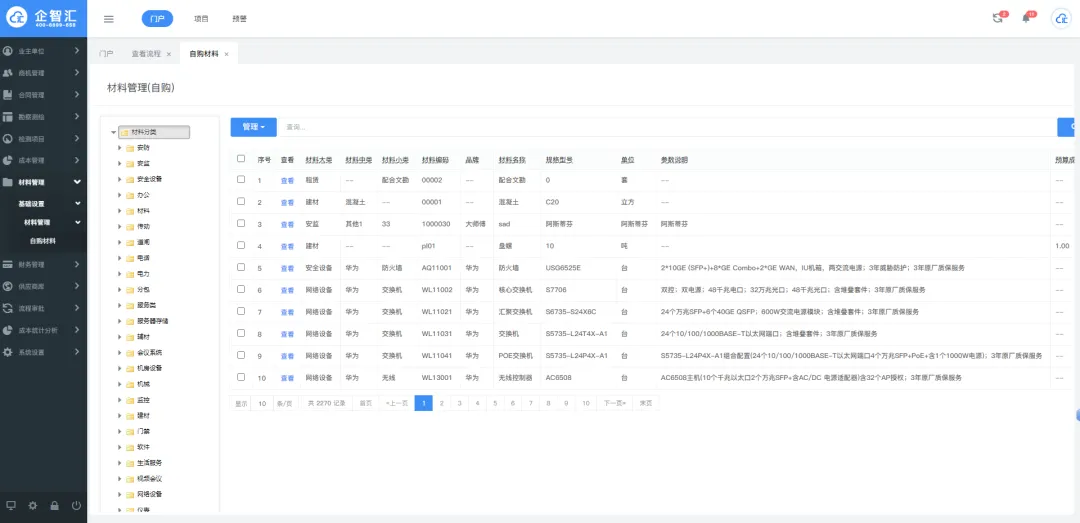The width and height of the screenshot is (1080, 523).
Task: Click the 业主单位 sidebar icon
Action: pyautogui.click(x=8, y=51)
